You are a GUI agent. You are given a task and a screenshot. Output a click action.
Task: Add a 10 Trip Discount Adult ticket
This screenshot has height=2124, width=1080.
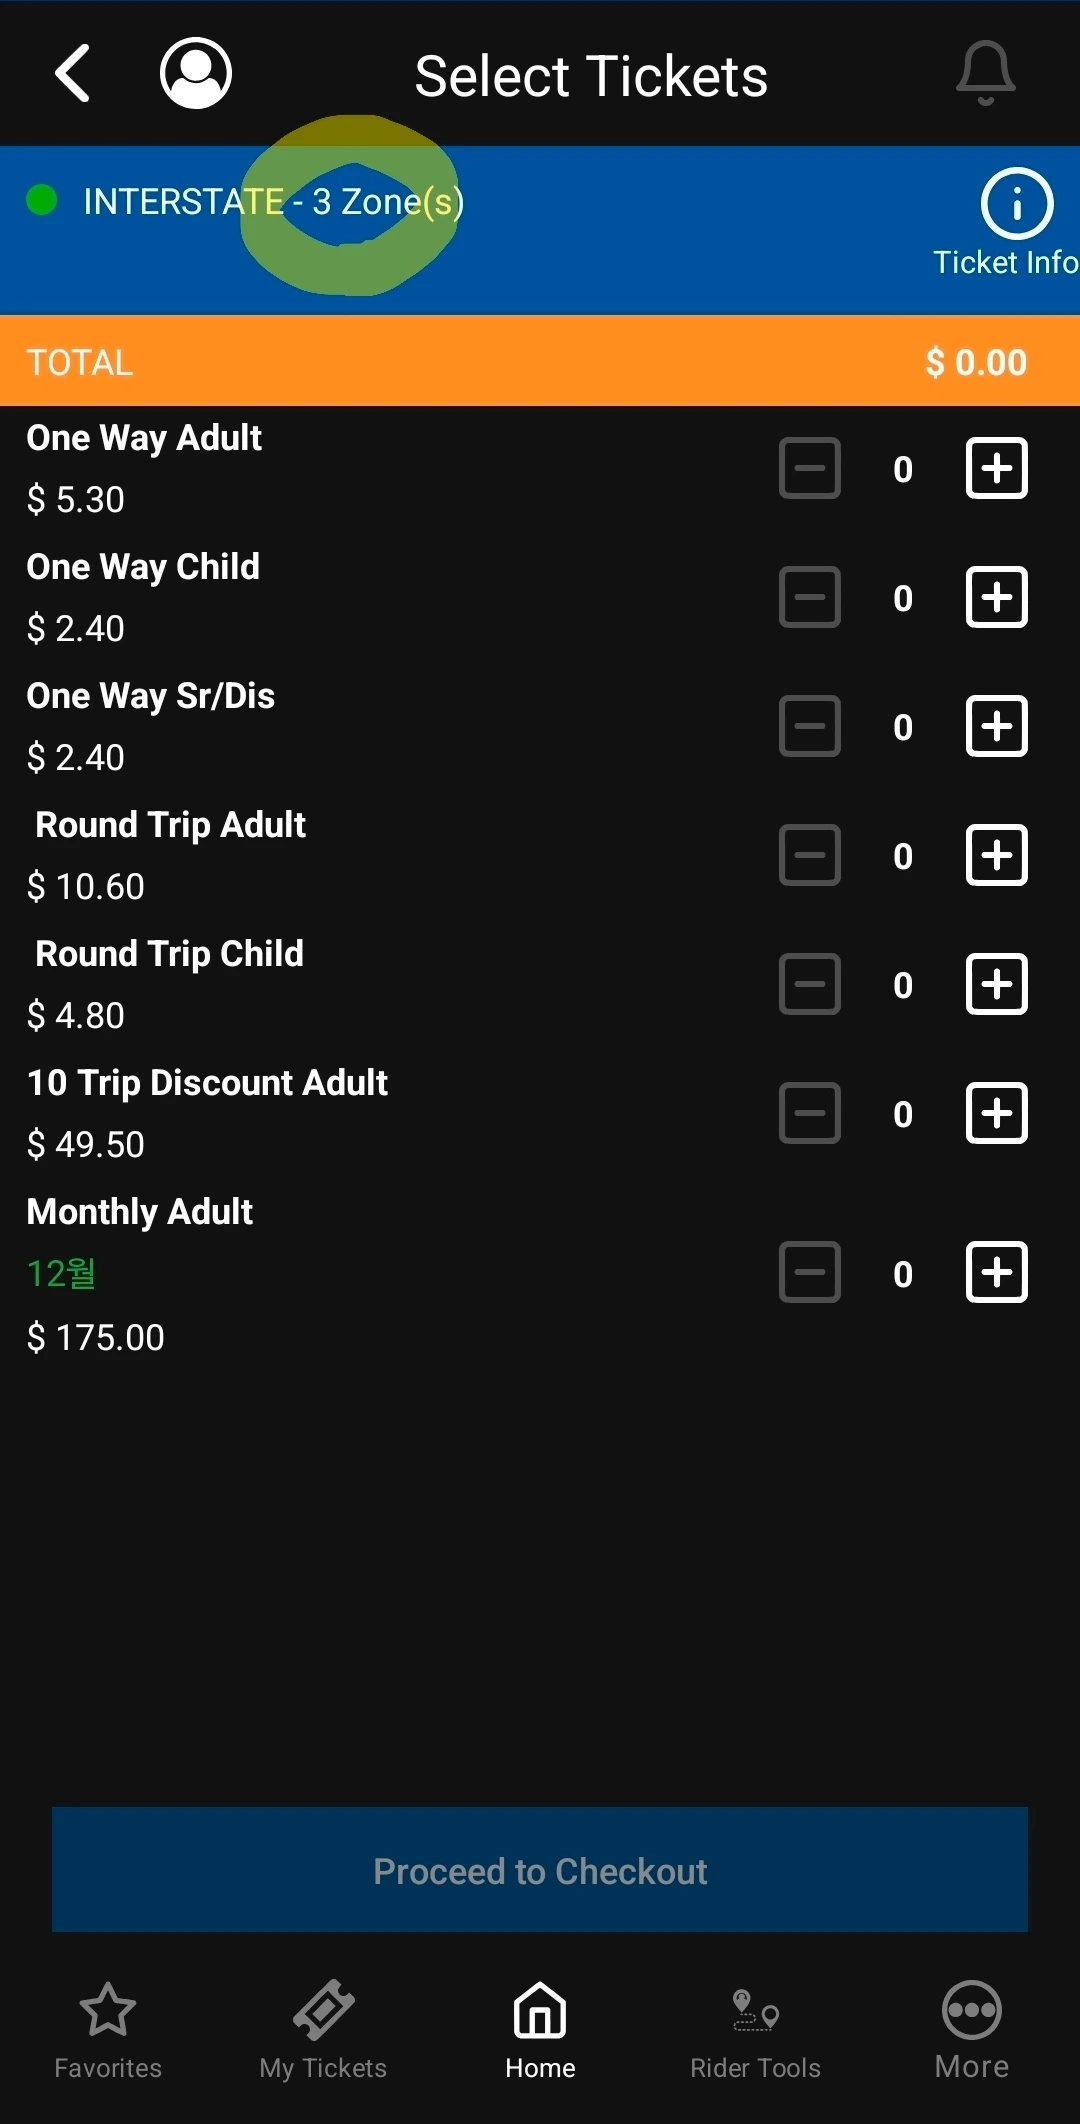[996, 1113]
